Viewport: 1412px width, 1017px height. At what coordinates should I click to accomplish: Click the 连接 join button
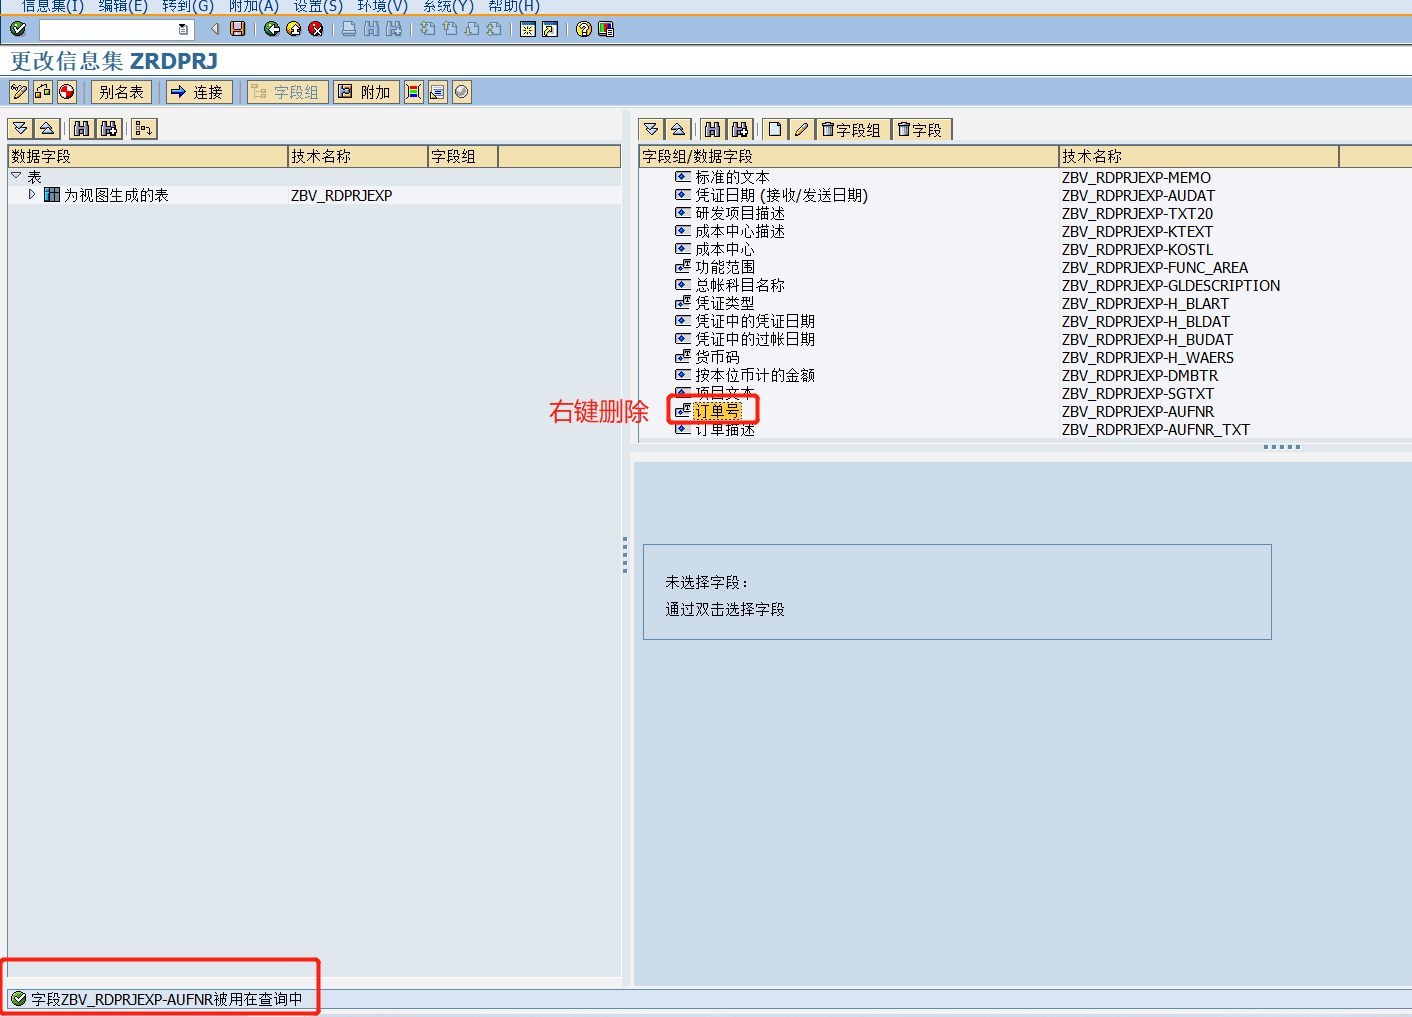(x=198, y=91)
